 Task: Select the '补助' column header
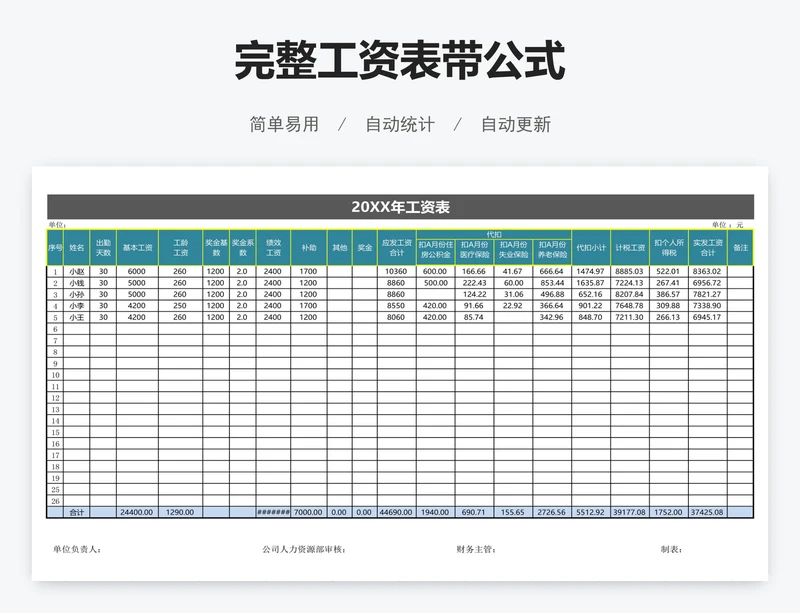[x=309, y=248]
